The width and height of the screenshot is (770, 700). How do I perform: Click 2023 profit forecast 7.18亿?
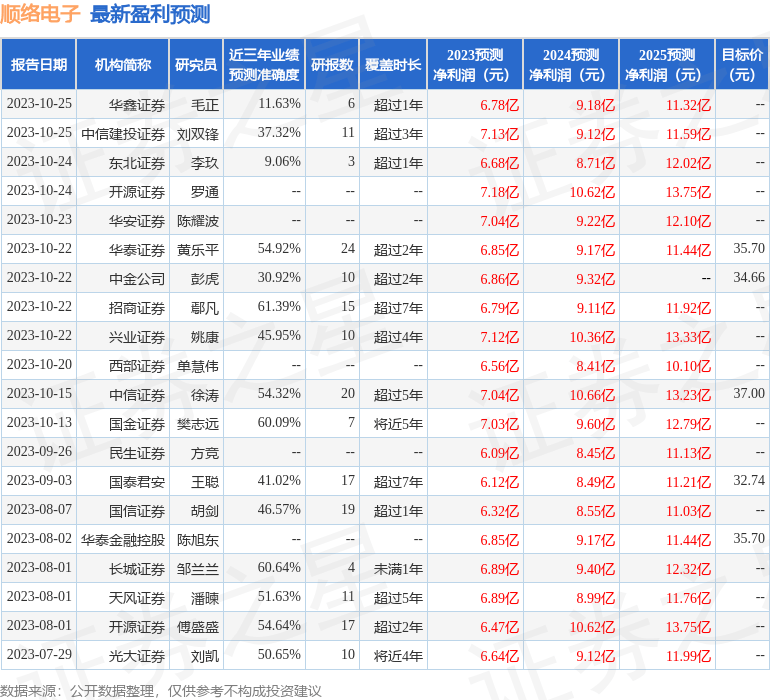click(499, 192)
